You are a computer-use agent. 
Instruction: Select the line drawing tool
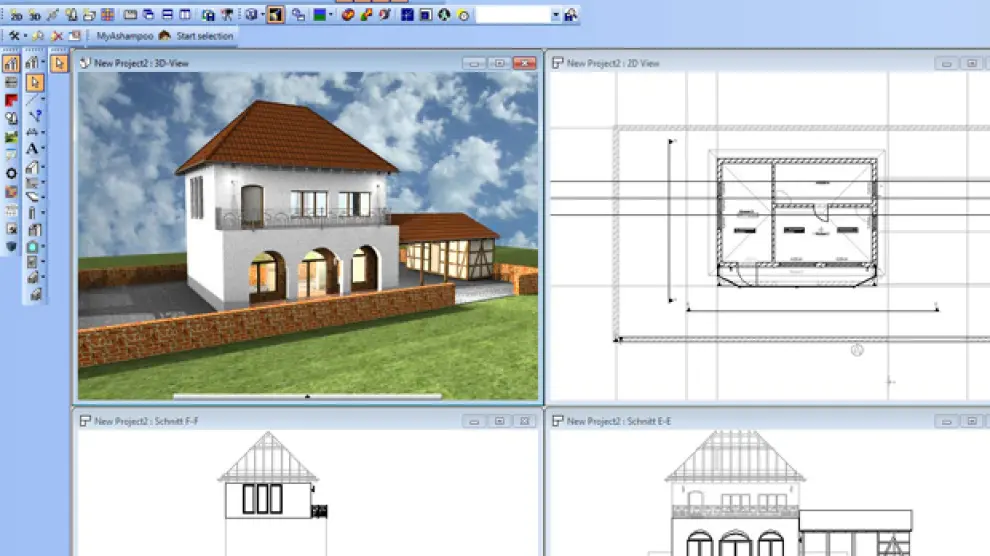33,99
